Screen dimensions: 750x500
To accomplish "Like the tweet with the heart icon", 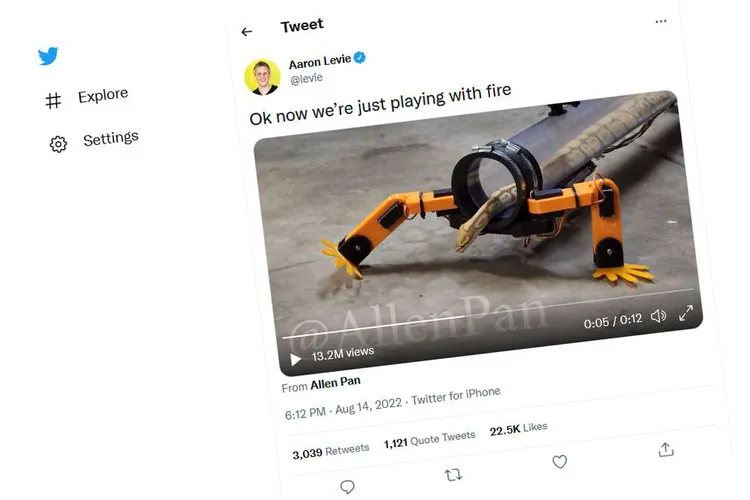I will point(560,461).
